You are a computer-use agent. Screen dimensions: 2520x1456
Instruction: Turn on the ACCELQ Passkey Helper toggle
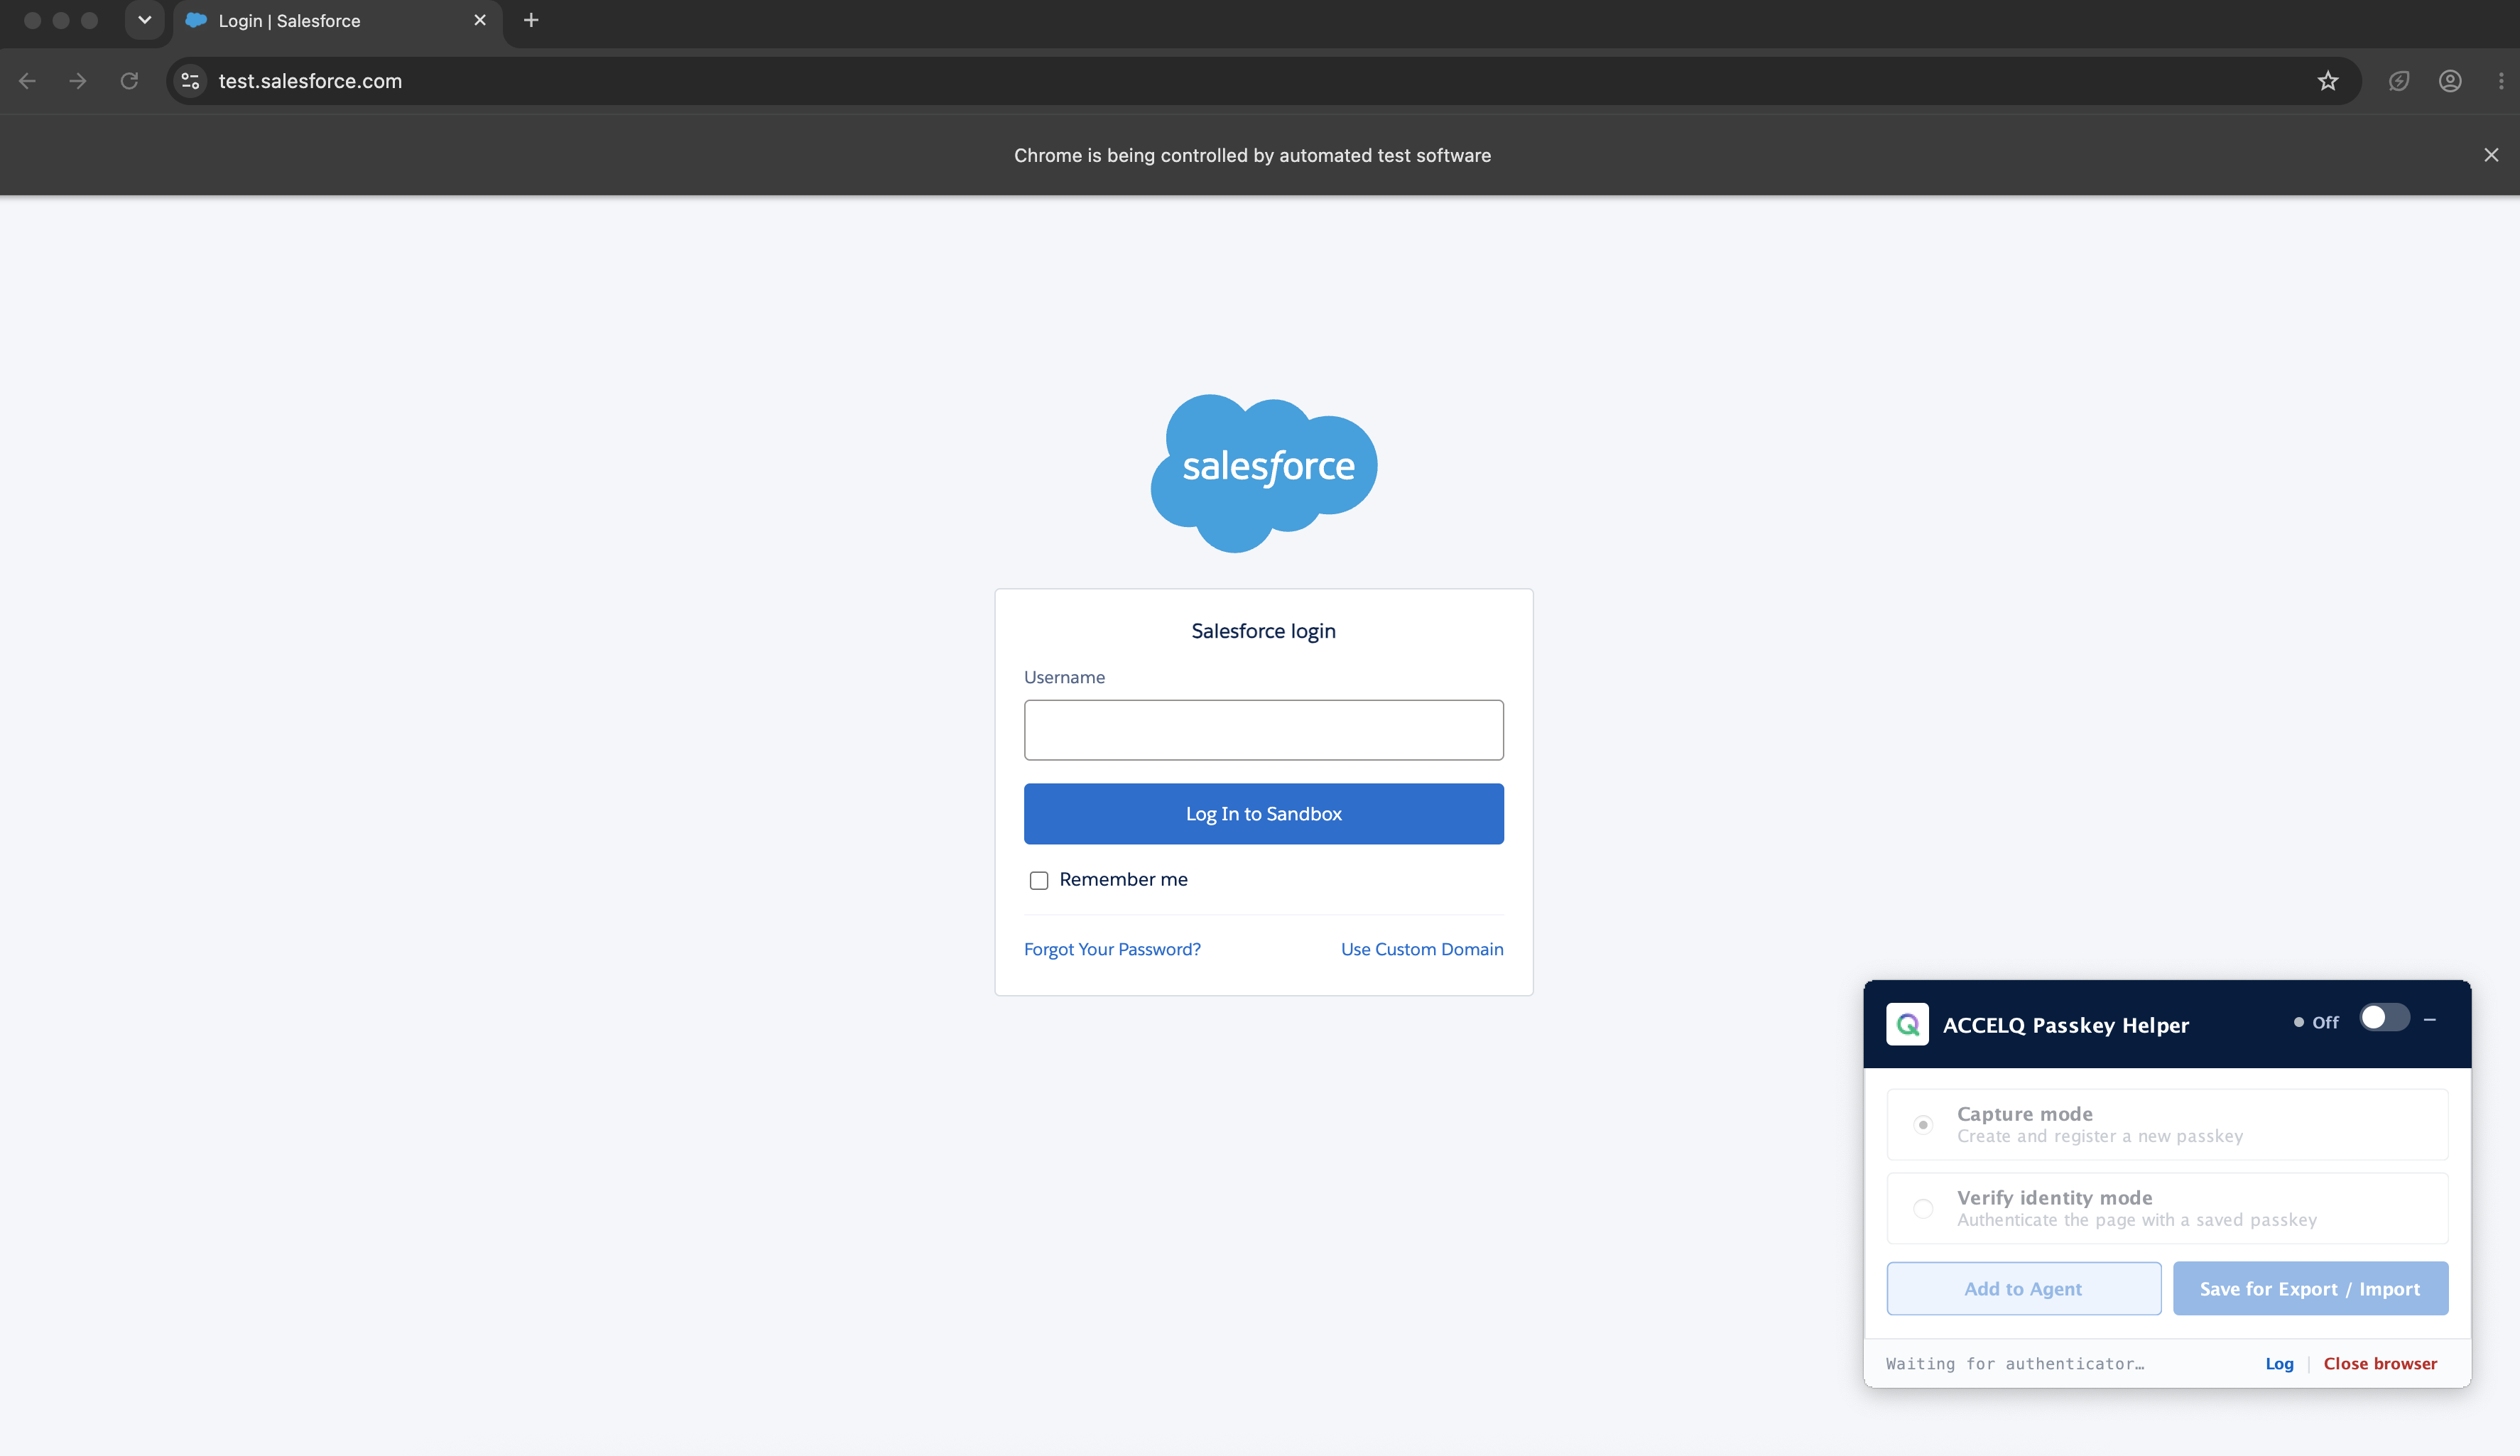coord(2384,1018)
